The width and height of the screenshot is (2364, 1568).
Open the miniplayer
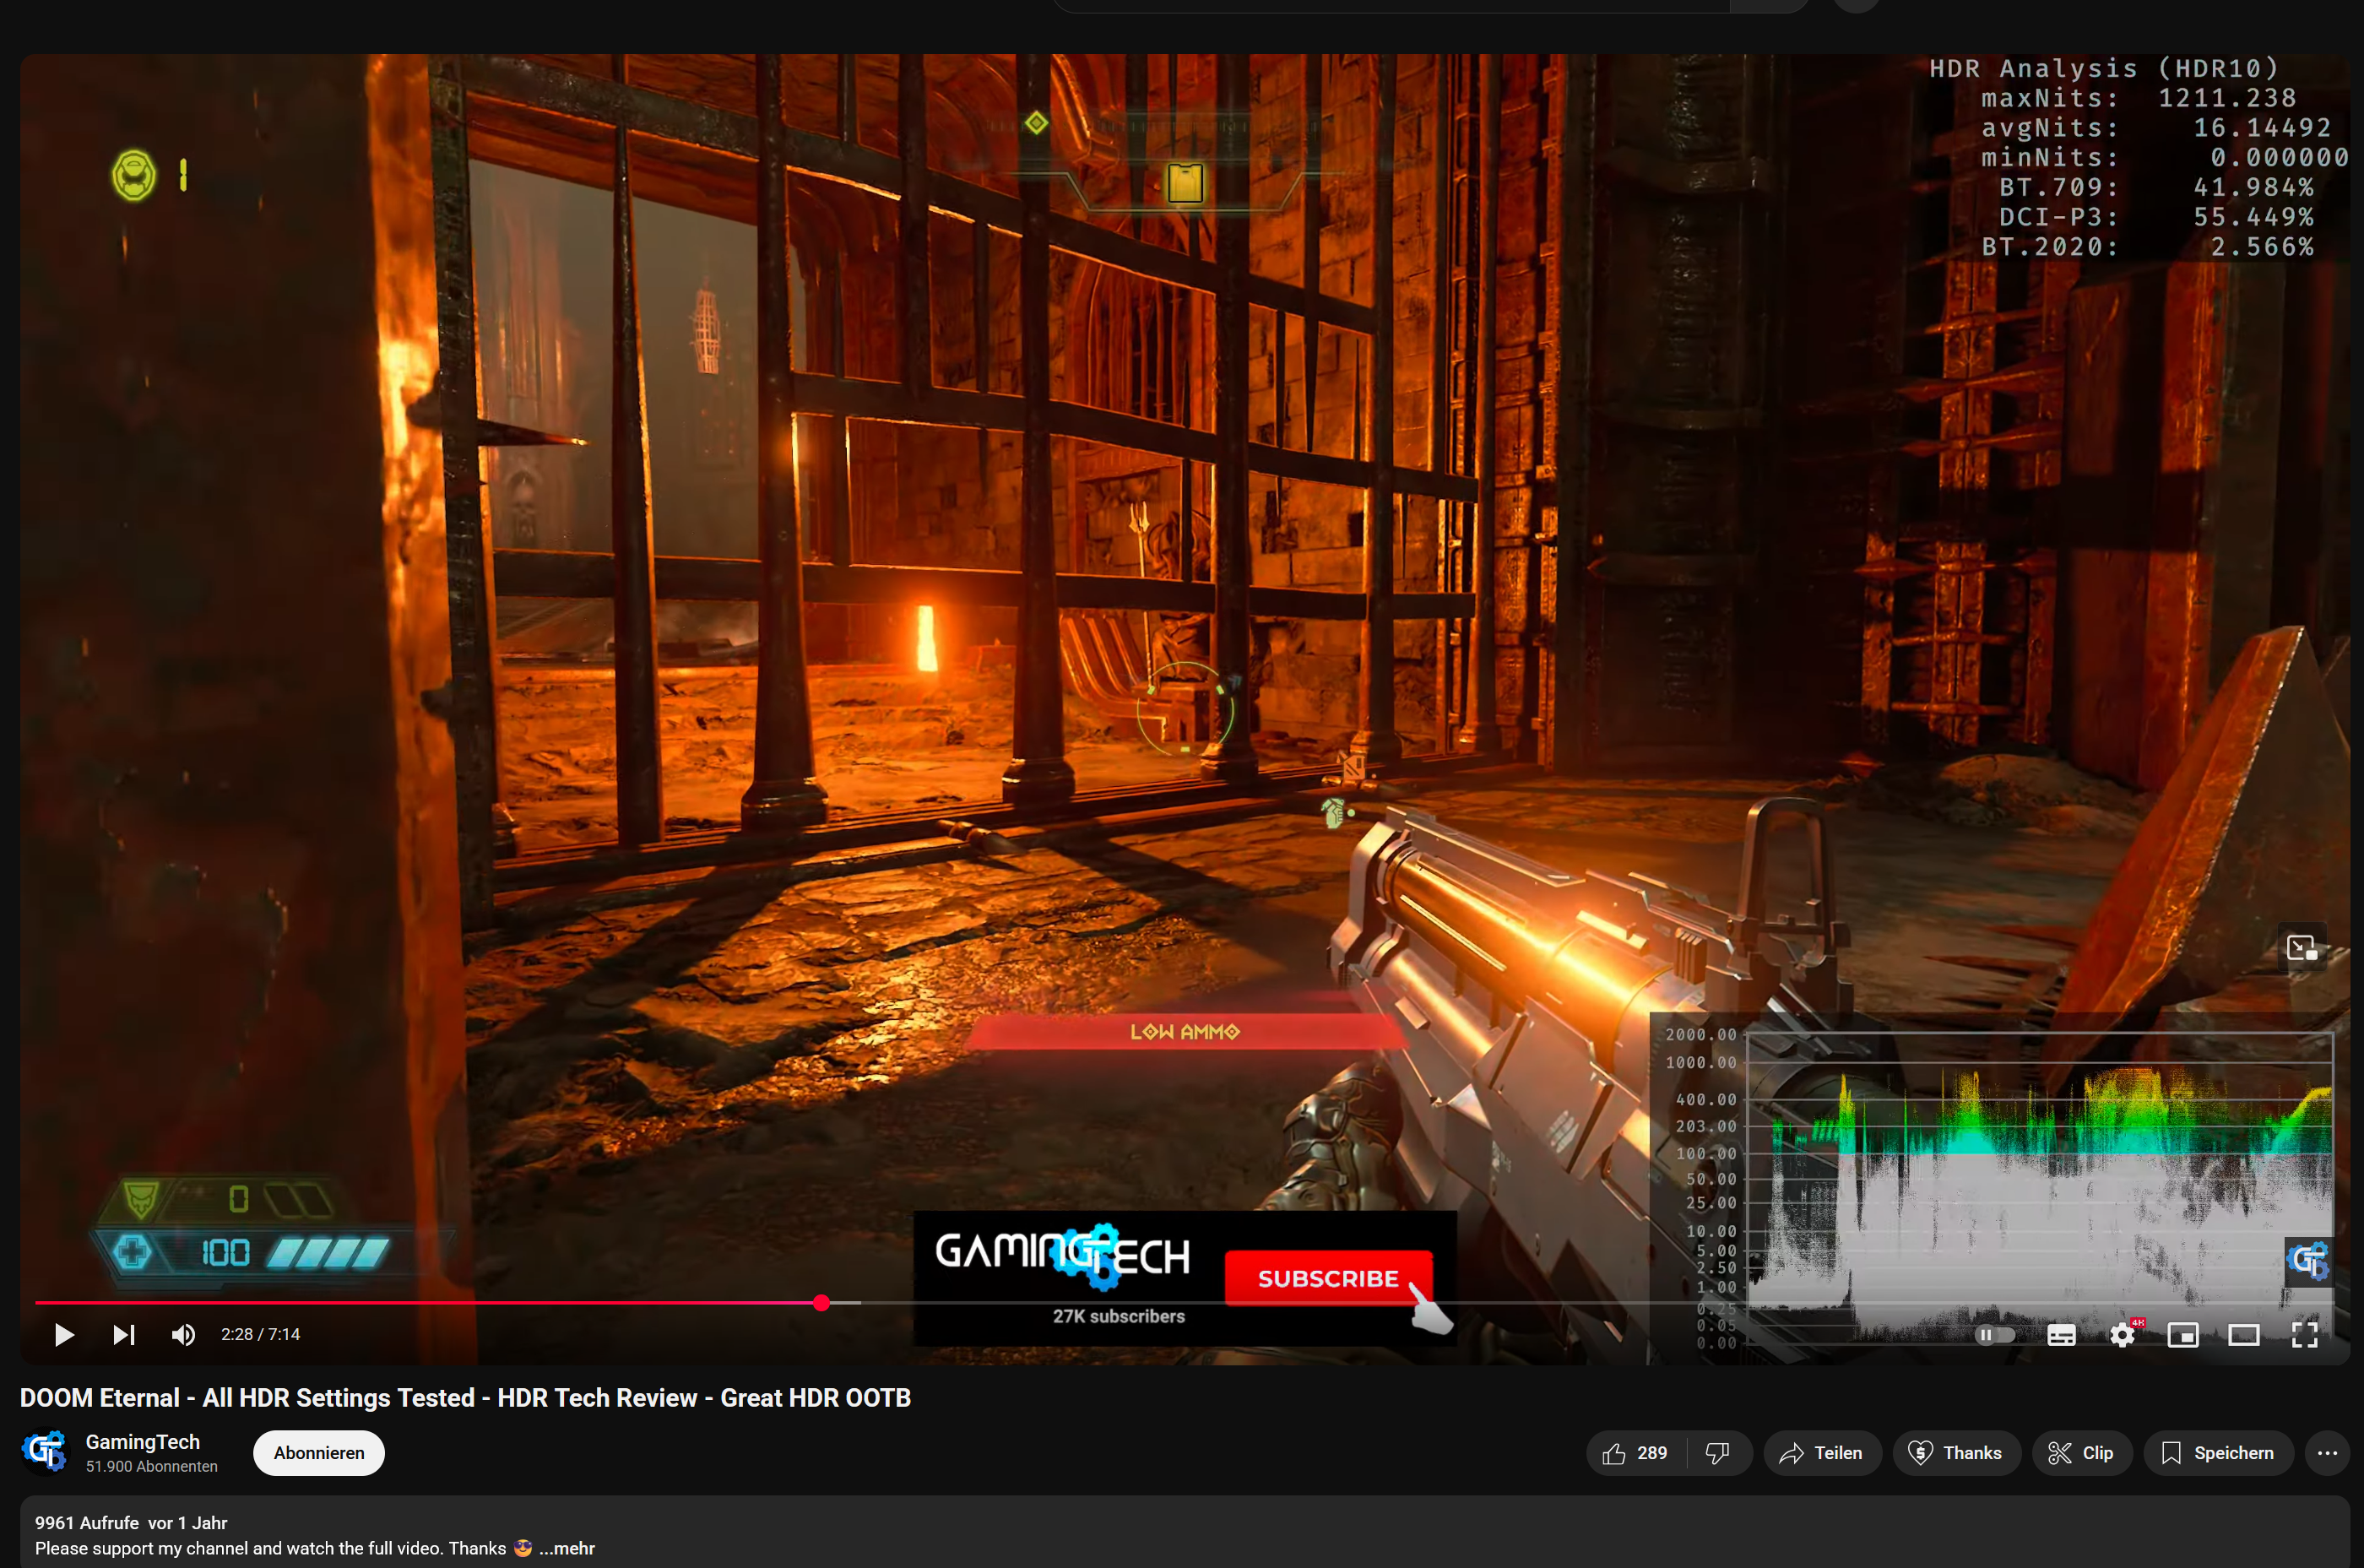coord(2183,1335)
